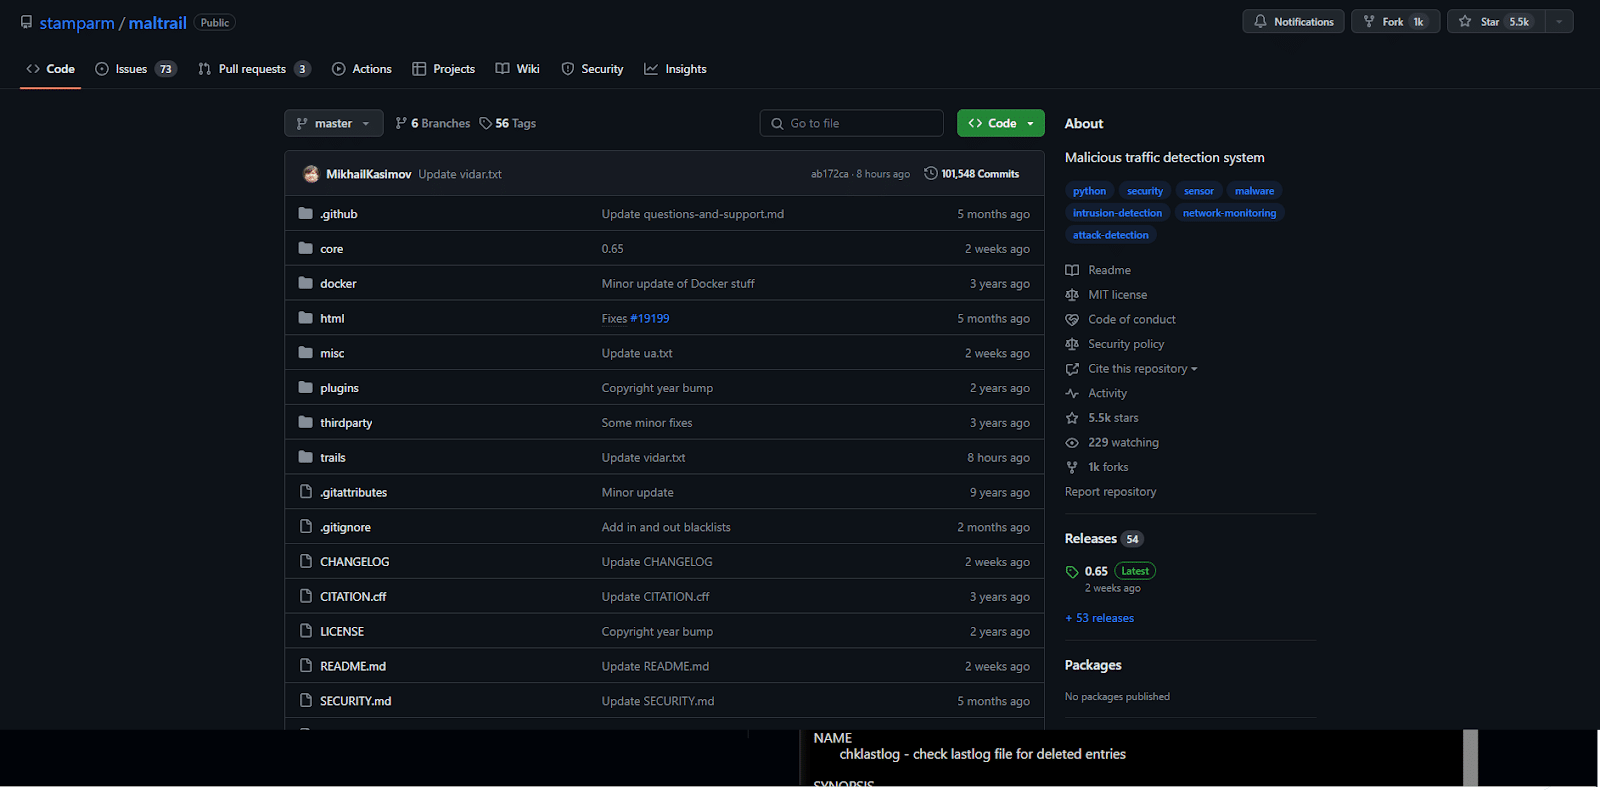Select the security topic tag

tap(1145, 191)
